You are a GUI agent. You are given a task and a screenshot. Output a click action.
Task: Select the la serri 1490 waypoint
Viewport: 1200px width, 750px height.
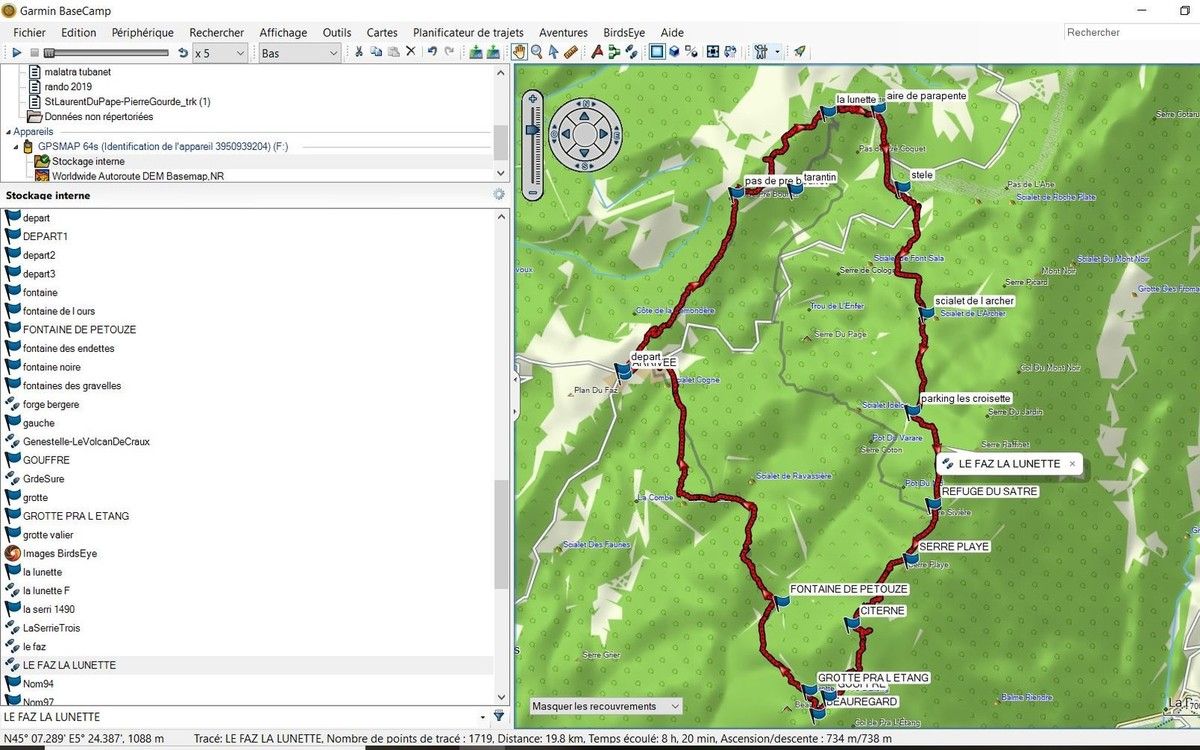[48, 609]
